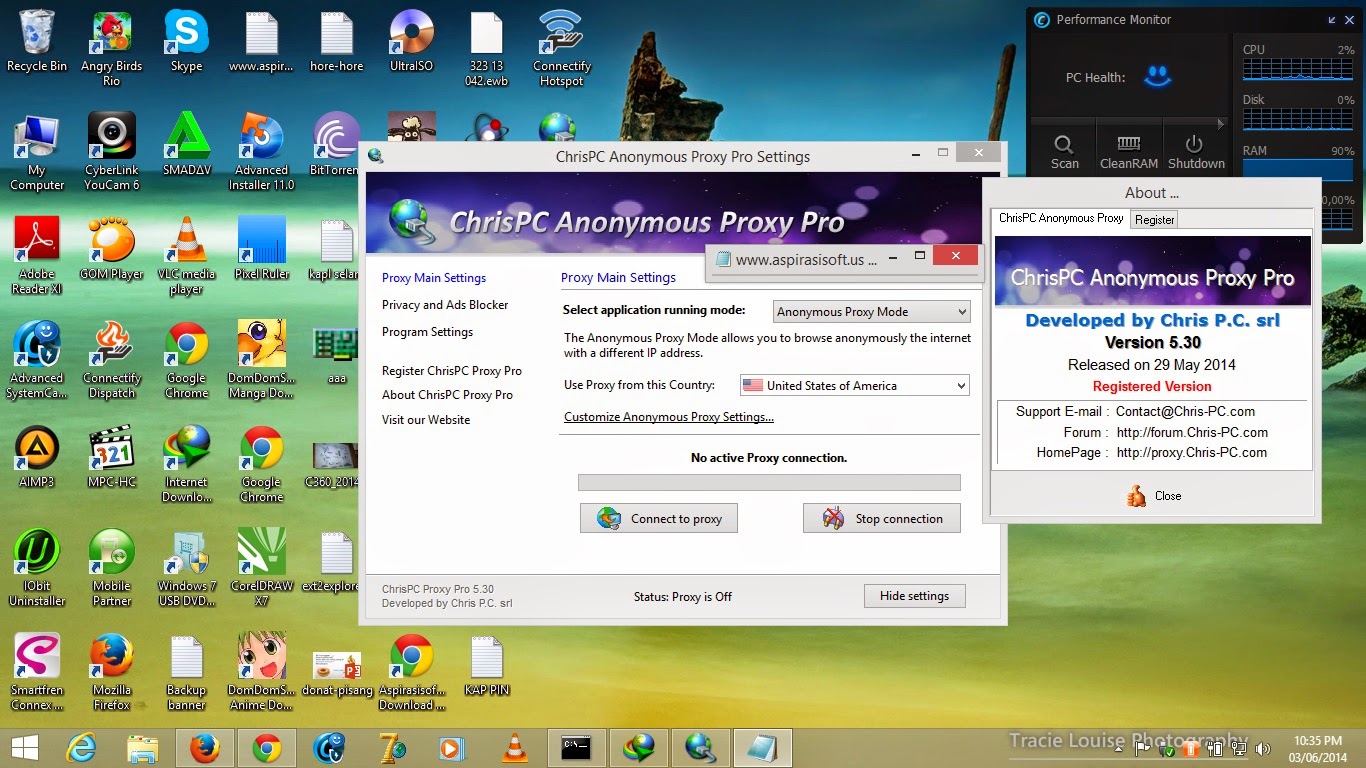Choose Visit our Website in sidebar
The width and height of the screenshot is (1366, 768).
coord(426,420)
